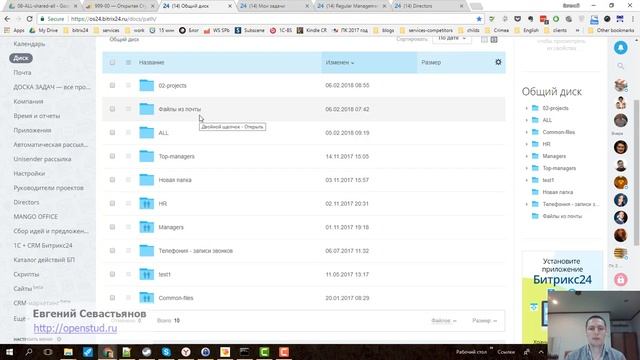Click the shared HR folder icon
The width and height of the screenshot is (640, 360).
(x=147, y=203)
